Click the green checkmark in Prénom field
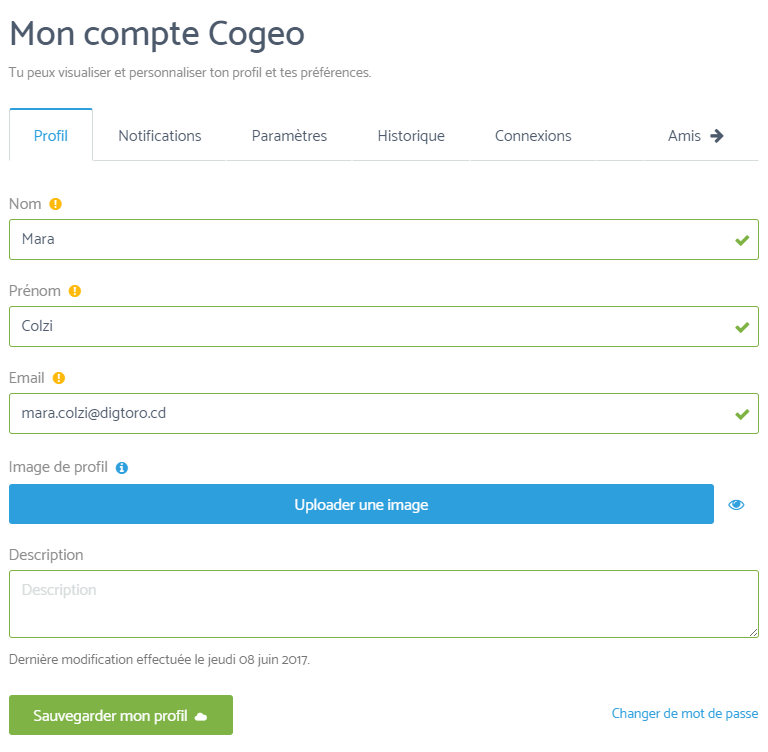The width and height of the screenshot is (768, 752). coord(742,327)
